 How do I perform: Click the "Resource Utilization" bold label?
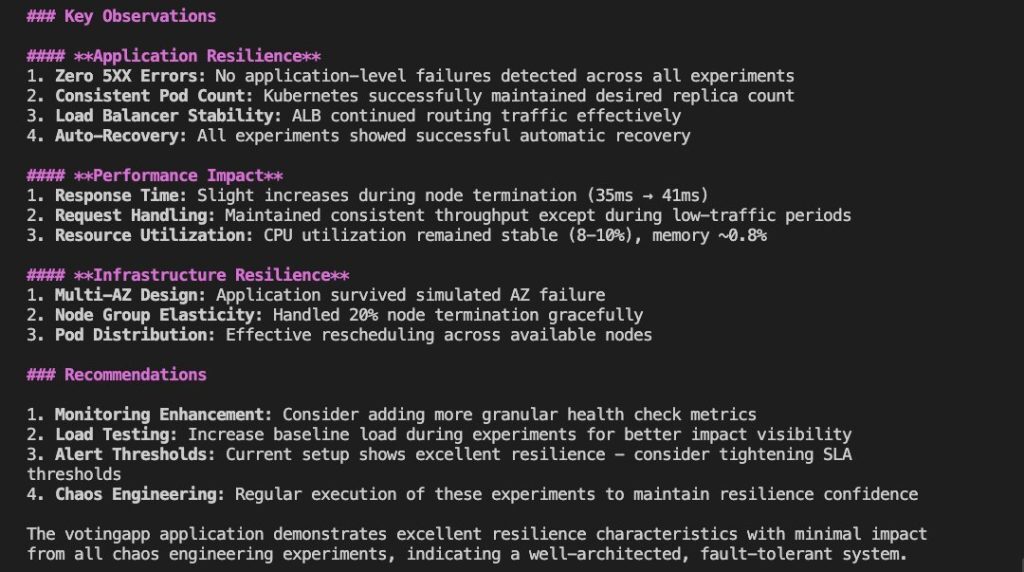pyautogui.click(x=153, y=236)
